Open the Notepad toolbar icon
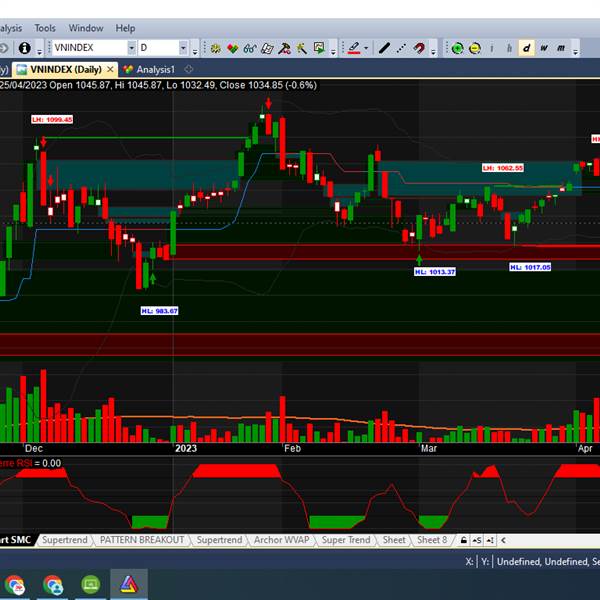600x600 pixels. [267, 49]
